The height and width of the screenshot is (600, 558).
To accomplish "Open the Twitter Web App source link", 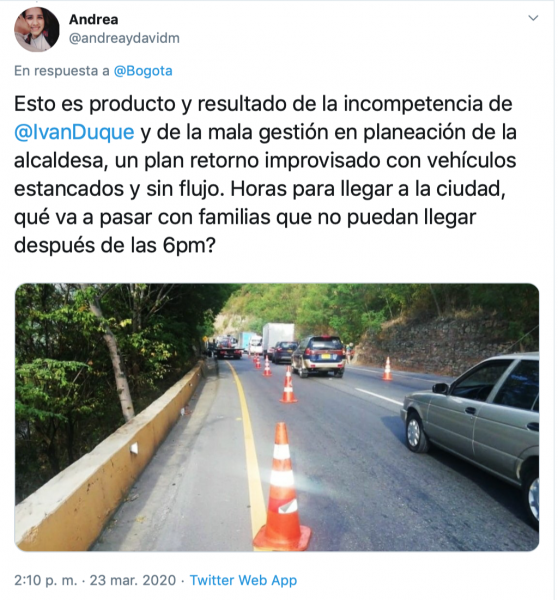I will [x=243, y=580].
